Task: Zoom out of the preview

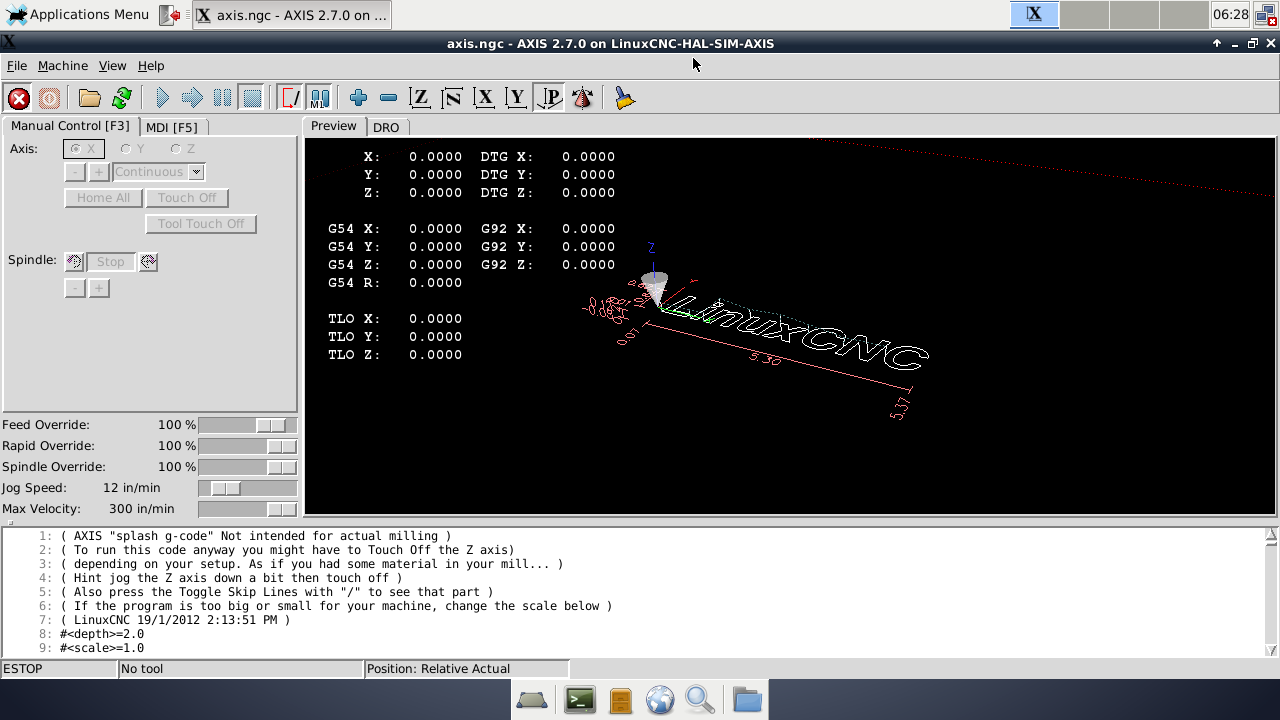Action: [389, 98]
